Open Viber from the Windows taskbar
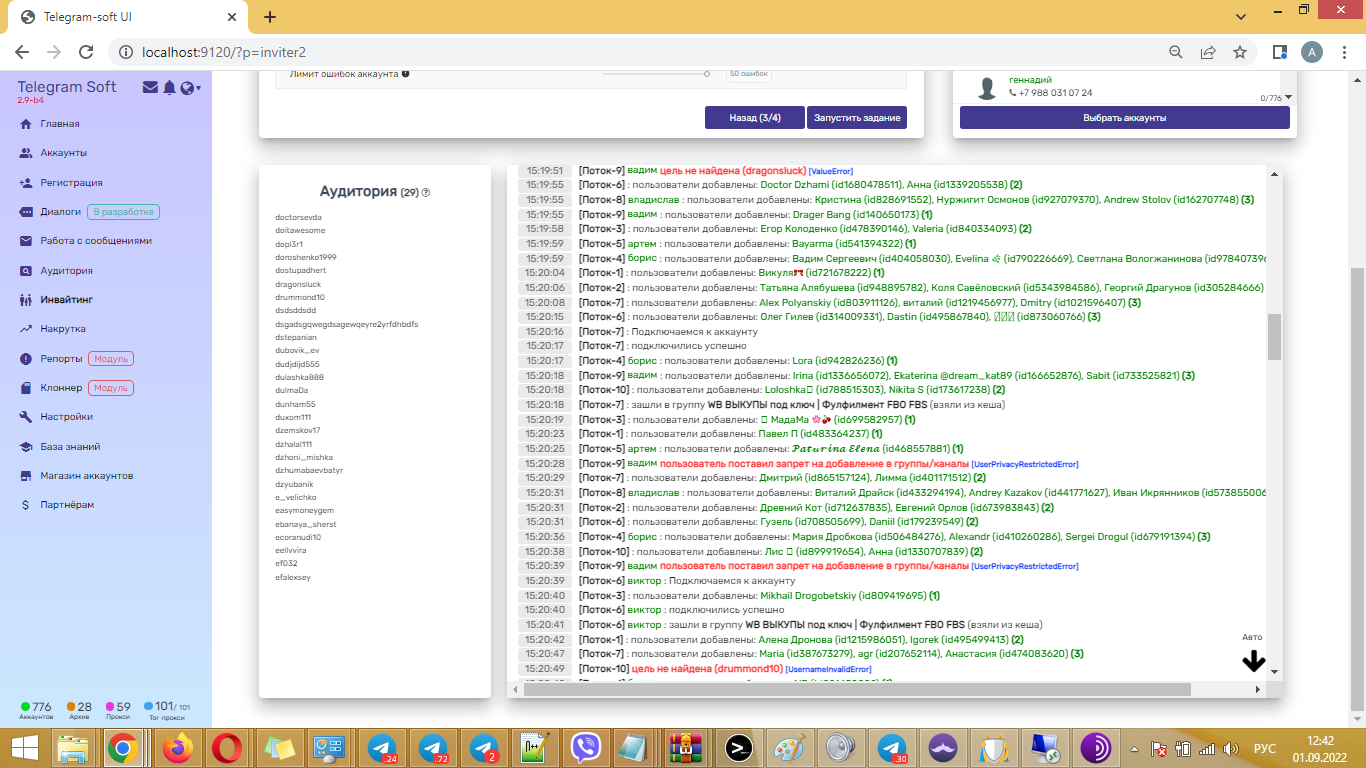This screenshot has height=768, width=1366. (585, 748)
